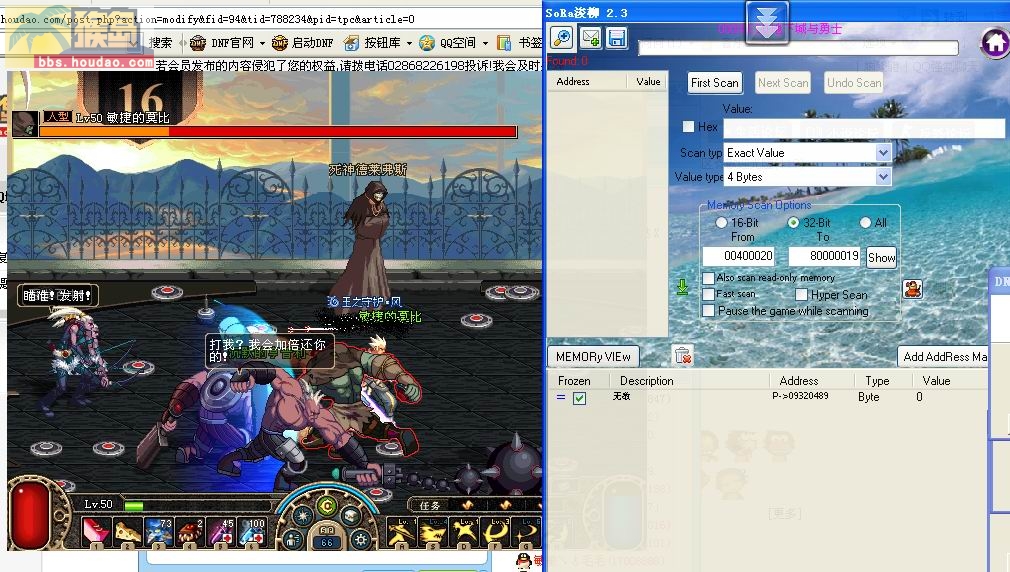Expand the QQ空间 toolbar dropdown arrow
Image resolution: width=1010 pixels, height=572 pixels.
[x=485, y=44]
